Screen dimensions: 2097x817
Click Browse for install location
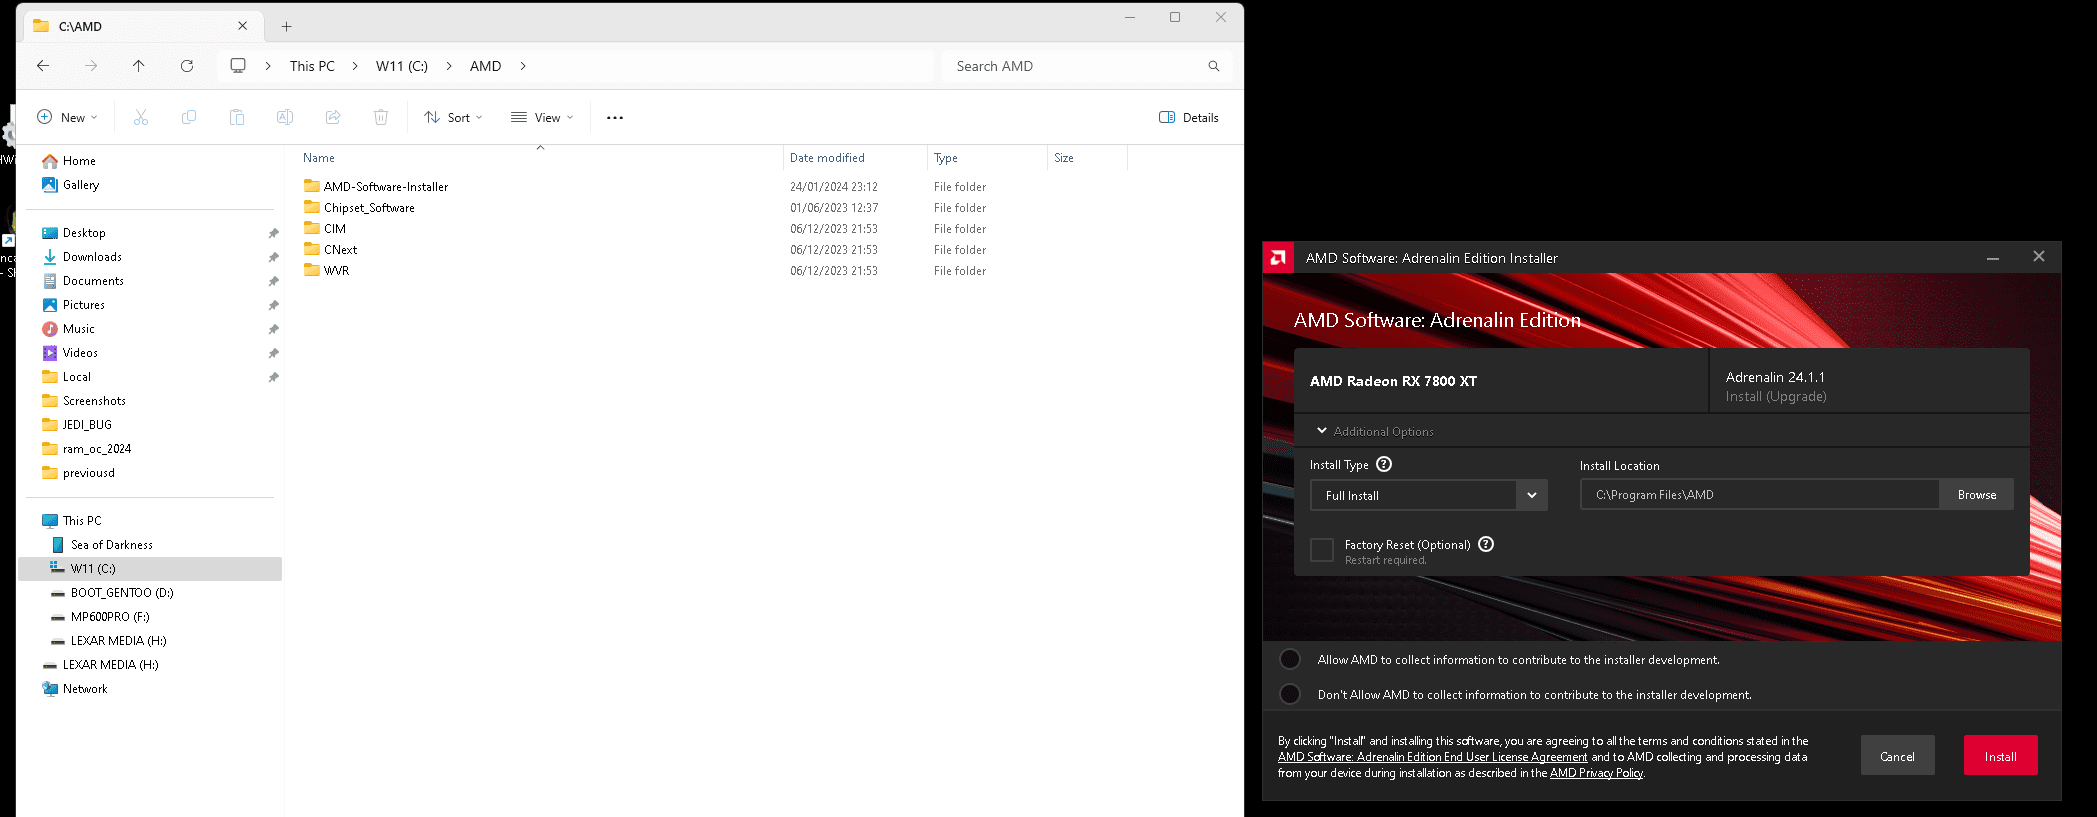[1976, 495]
